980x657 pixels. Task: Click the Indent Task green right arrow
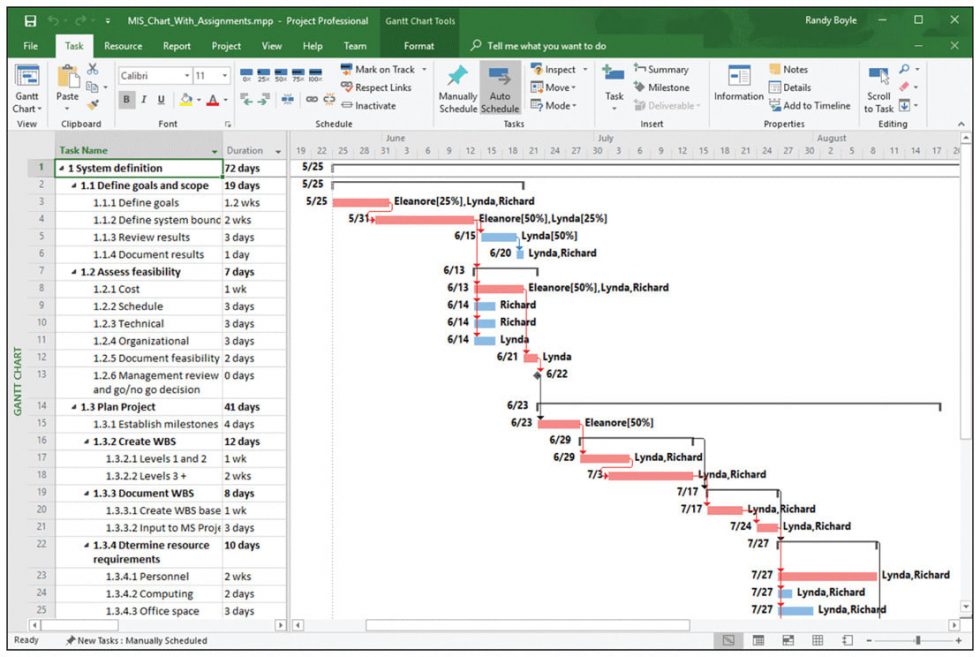pos(264,99)
